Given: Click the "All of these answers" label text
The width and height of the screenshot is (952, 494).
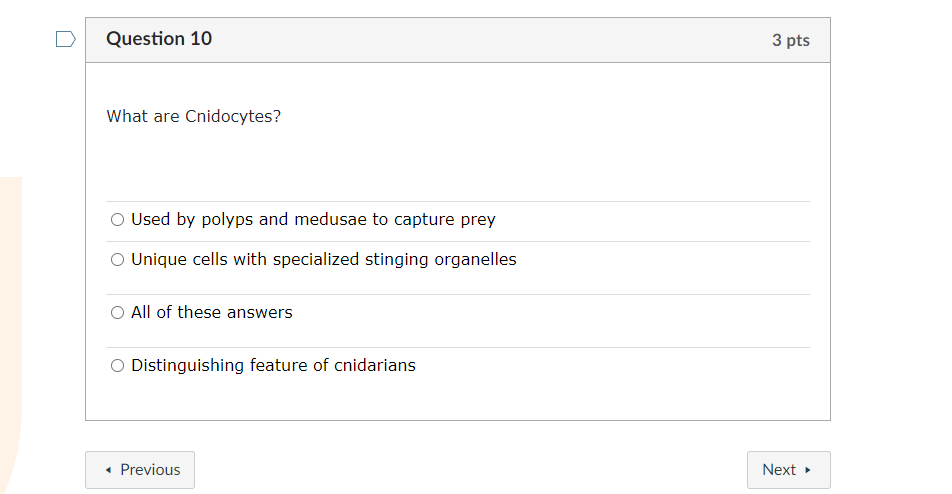Looking at the screenshot, I should [x=212, y=313].
